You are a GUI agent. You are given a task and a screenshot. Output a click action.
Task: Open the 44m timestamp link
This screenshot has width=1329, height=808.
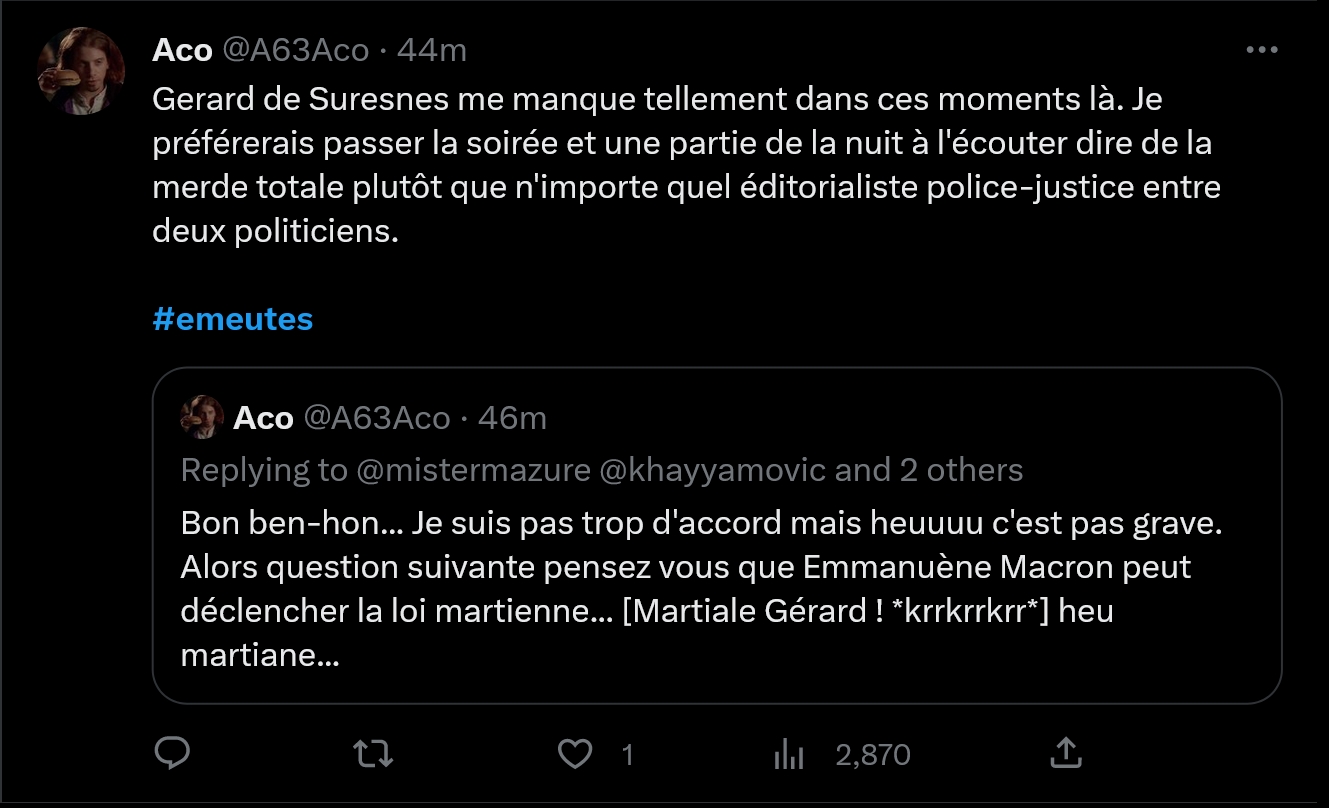432,50
